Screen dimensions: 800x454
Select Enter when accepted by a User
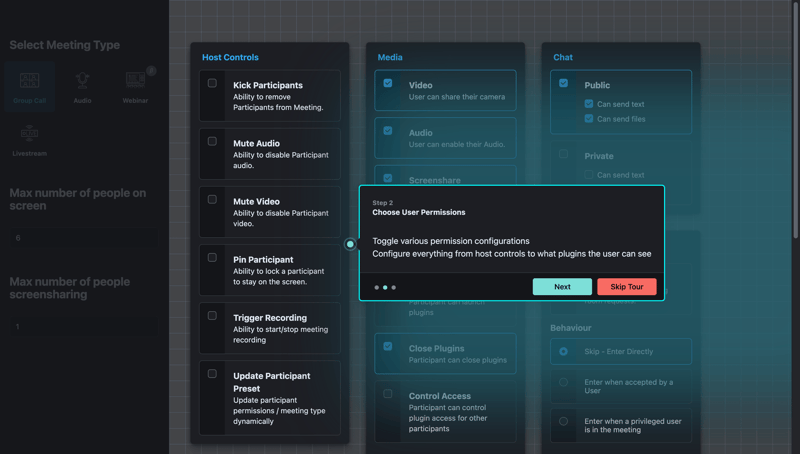point(563,382)
